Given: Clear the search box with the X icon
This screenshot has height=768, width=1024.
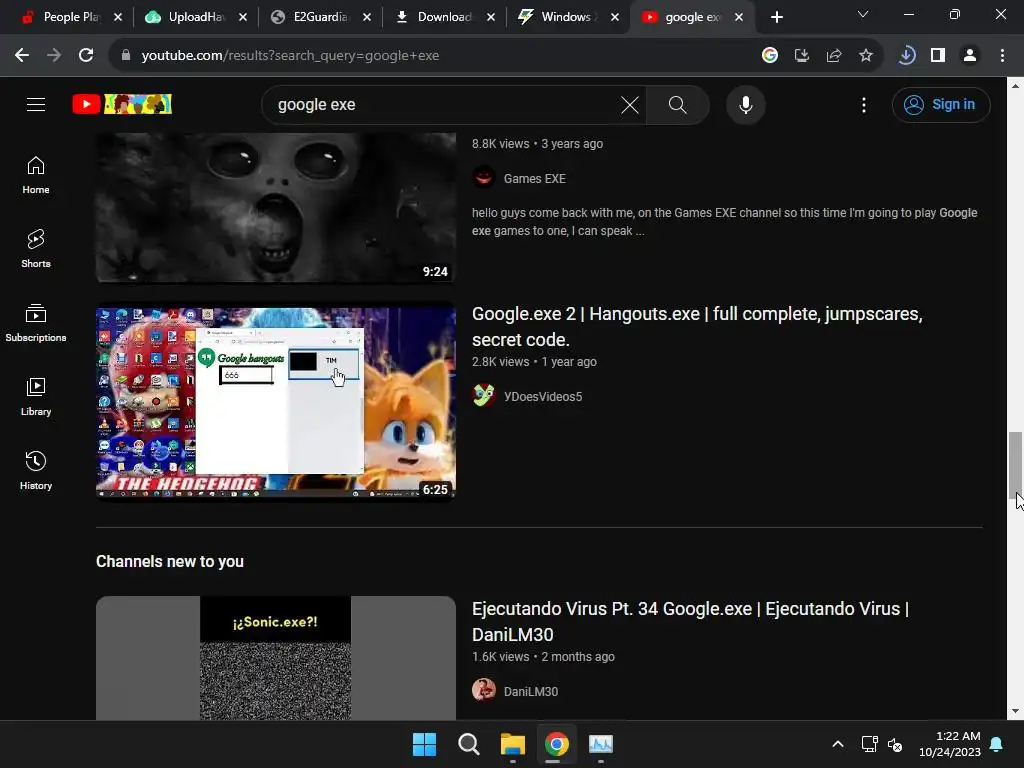Looking at the screenshot, I should [x=630, y=104].
